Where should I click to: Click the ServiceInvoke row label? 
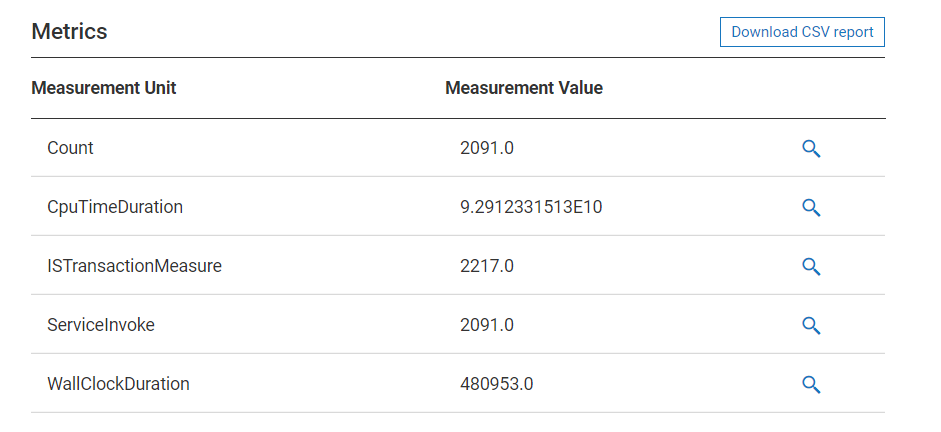coord(101,325)
